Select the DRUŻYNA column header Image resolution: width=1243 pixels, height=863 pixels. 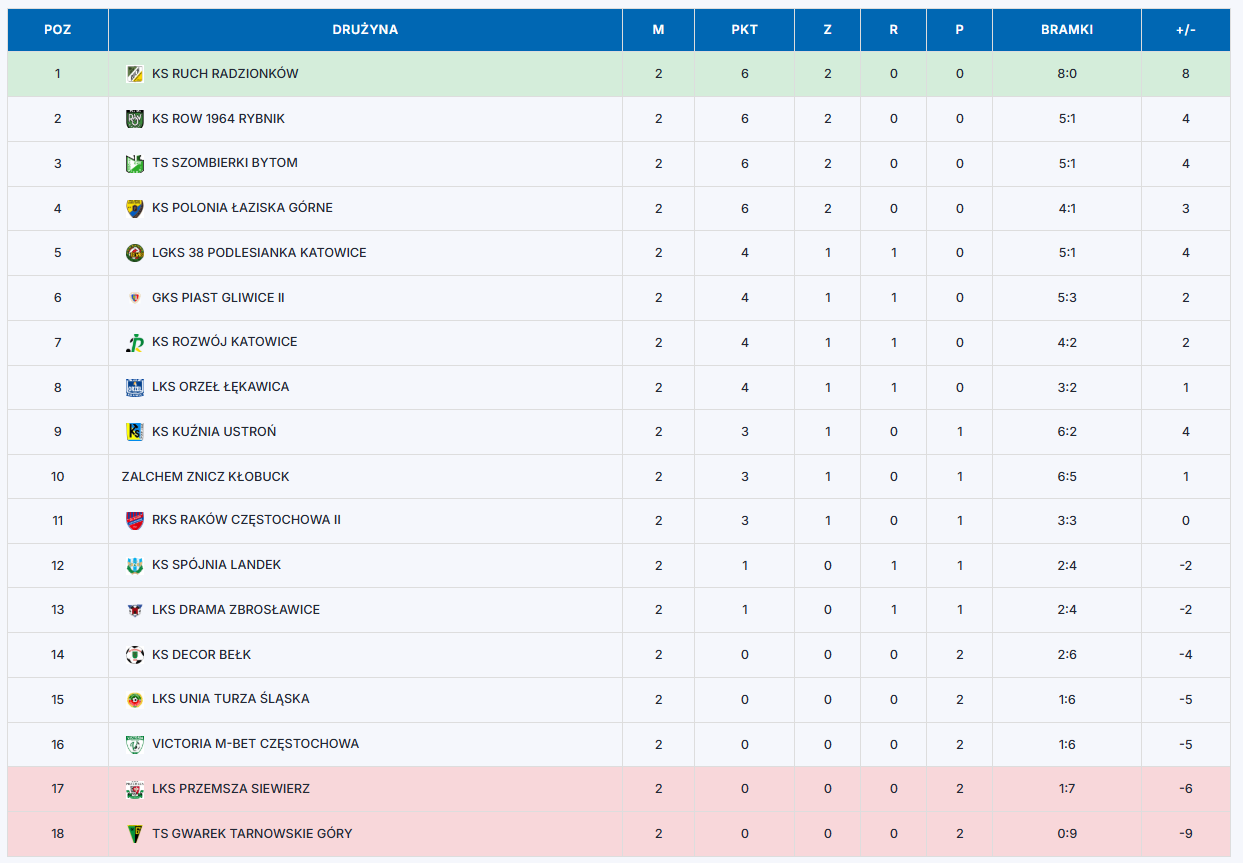(365, 30)
